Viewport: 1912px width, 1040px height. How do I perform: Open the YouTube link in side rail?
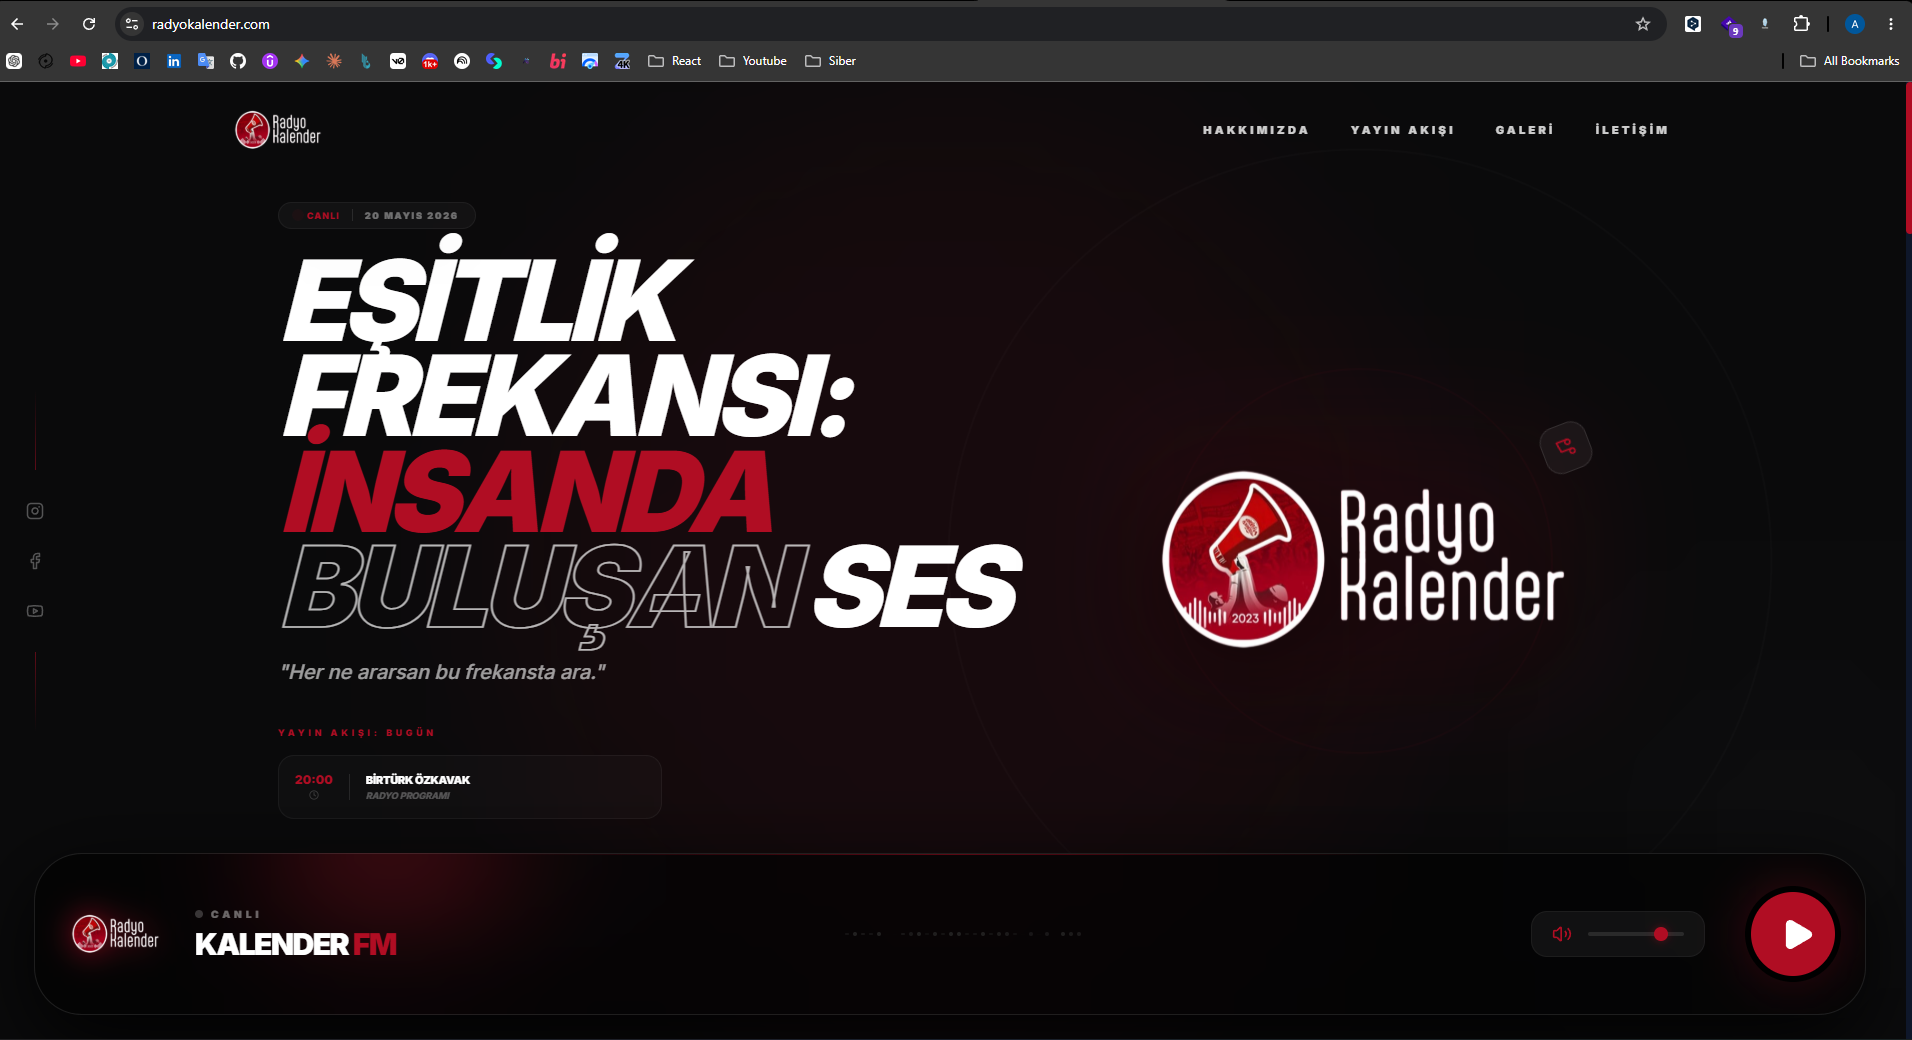[x=35, y=611]
